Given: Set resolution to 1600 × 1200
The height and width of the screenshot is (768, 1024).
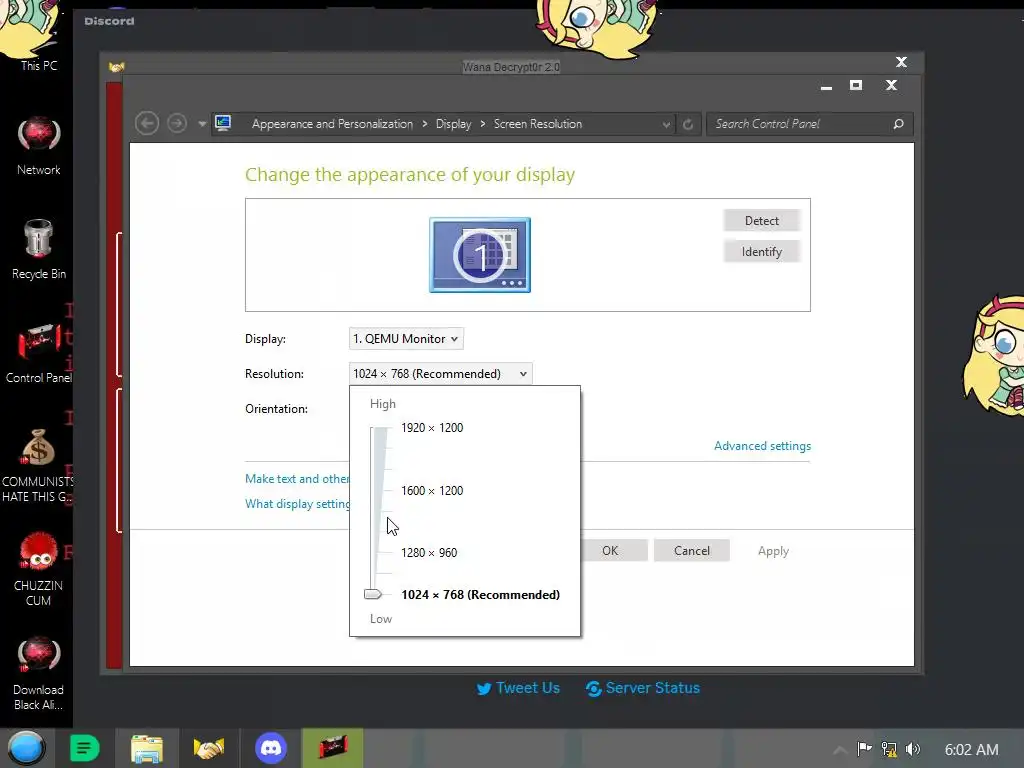Looking at the screenshot, I should [x=432, y=490].
